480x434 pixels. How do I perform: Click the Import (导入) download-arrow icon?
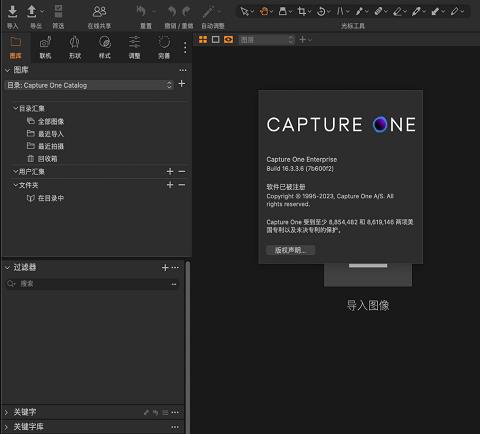[x=12, y=11]
